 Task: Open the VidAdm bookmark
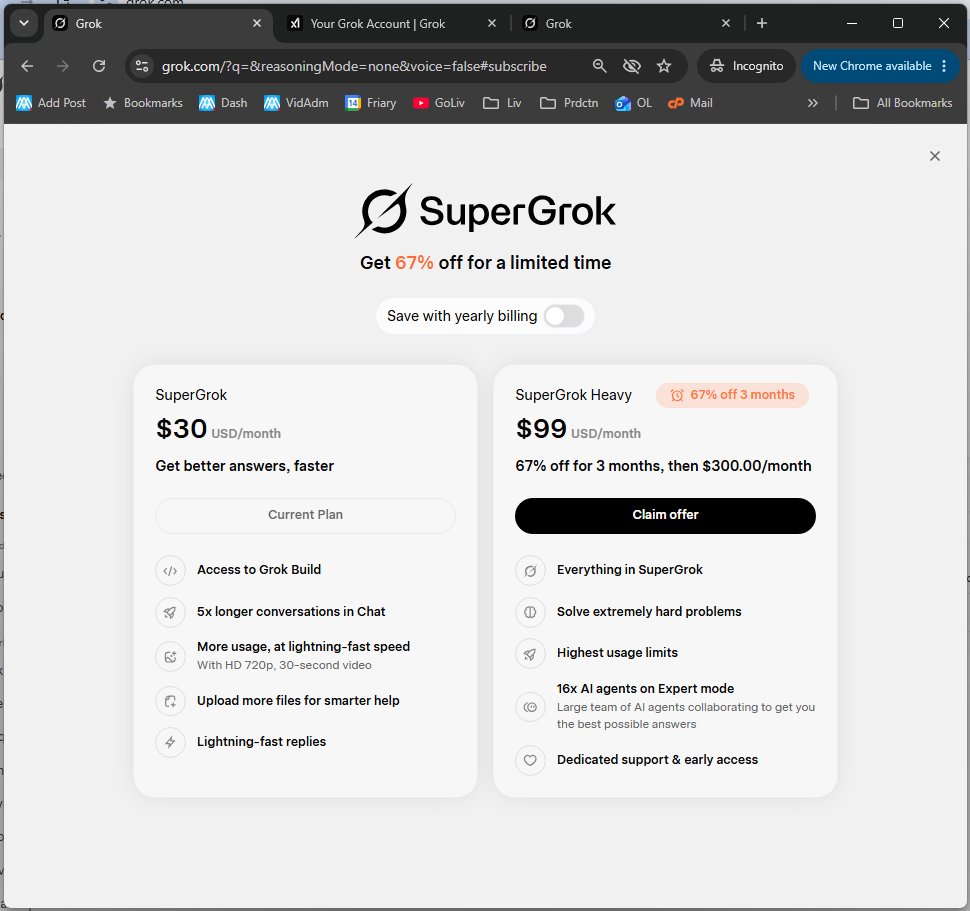tap(296, 103)
